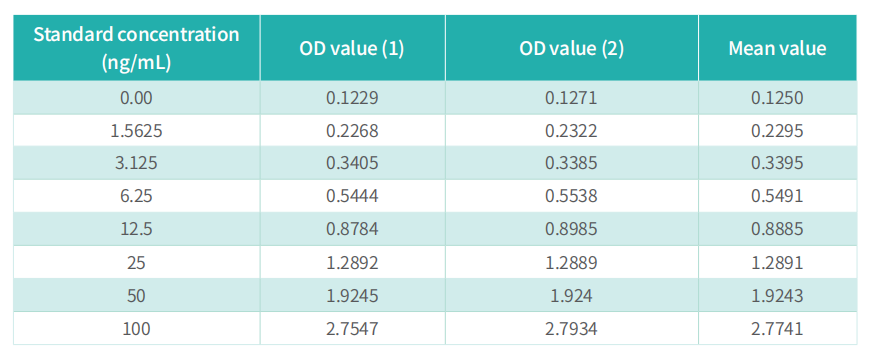Click OD value 0.1229 cell
The height and width of the screenshot is (362, 873).
pyautogui.click(x=352, y=98)
